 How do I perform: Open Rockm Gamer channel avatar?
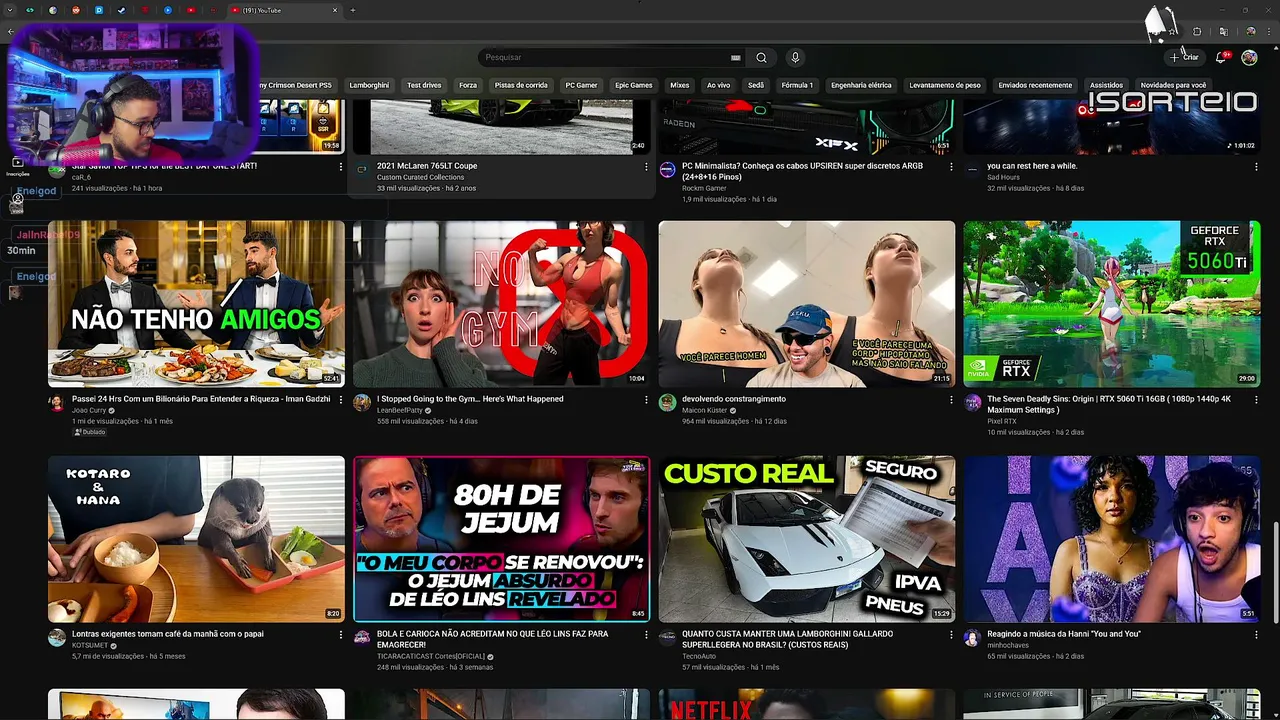click(667, 169)
